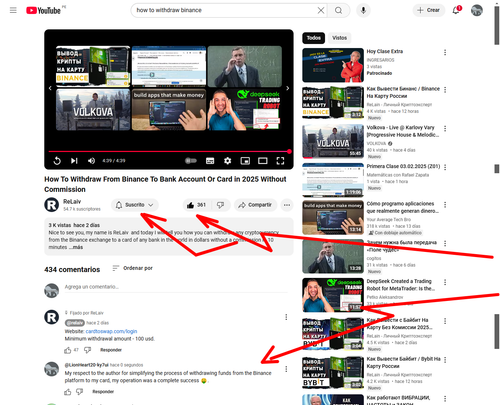Click the magnifier search button
Viewport: 500px width, 405px height.
tap(338, 10)
